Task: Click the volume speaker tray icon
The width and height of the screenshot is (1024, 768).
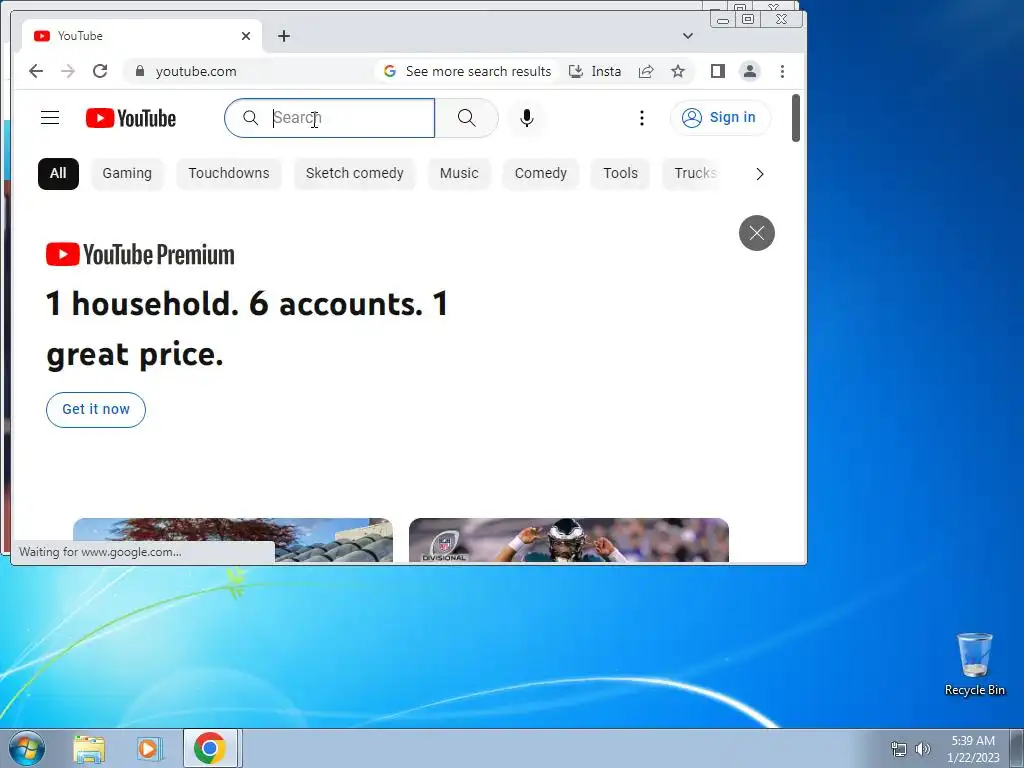Action: click(x=922, y=749)
